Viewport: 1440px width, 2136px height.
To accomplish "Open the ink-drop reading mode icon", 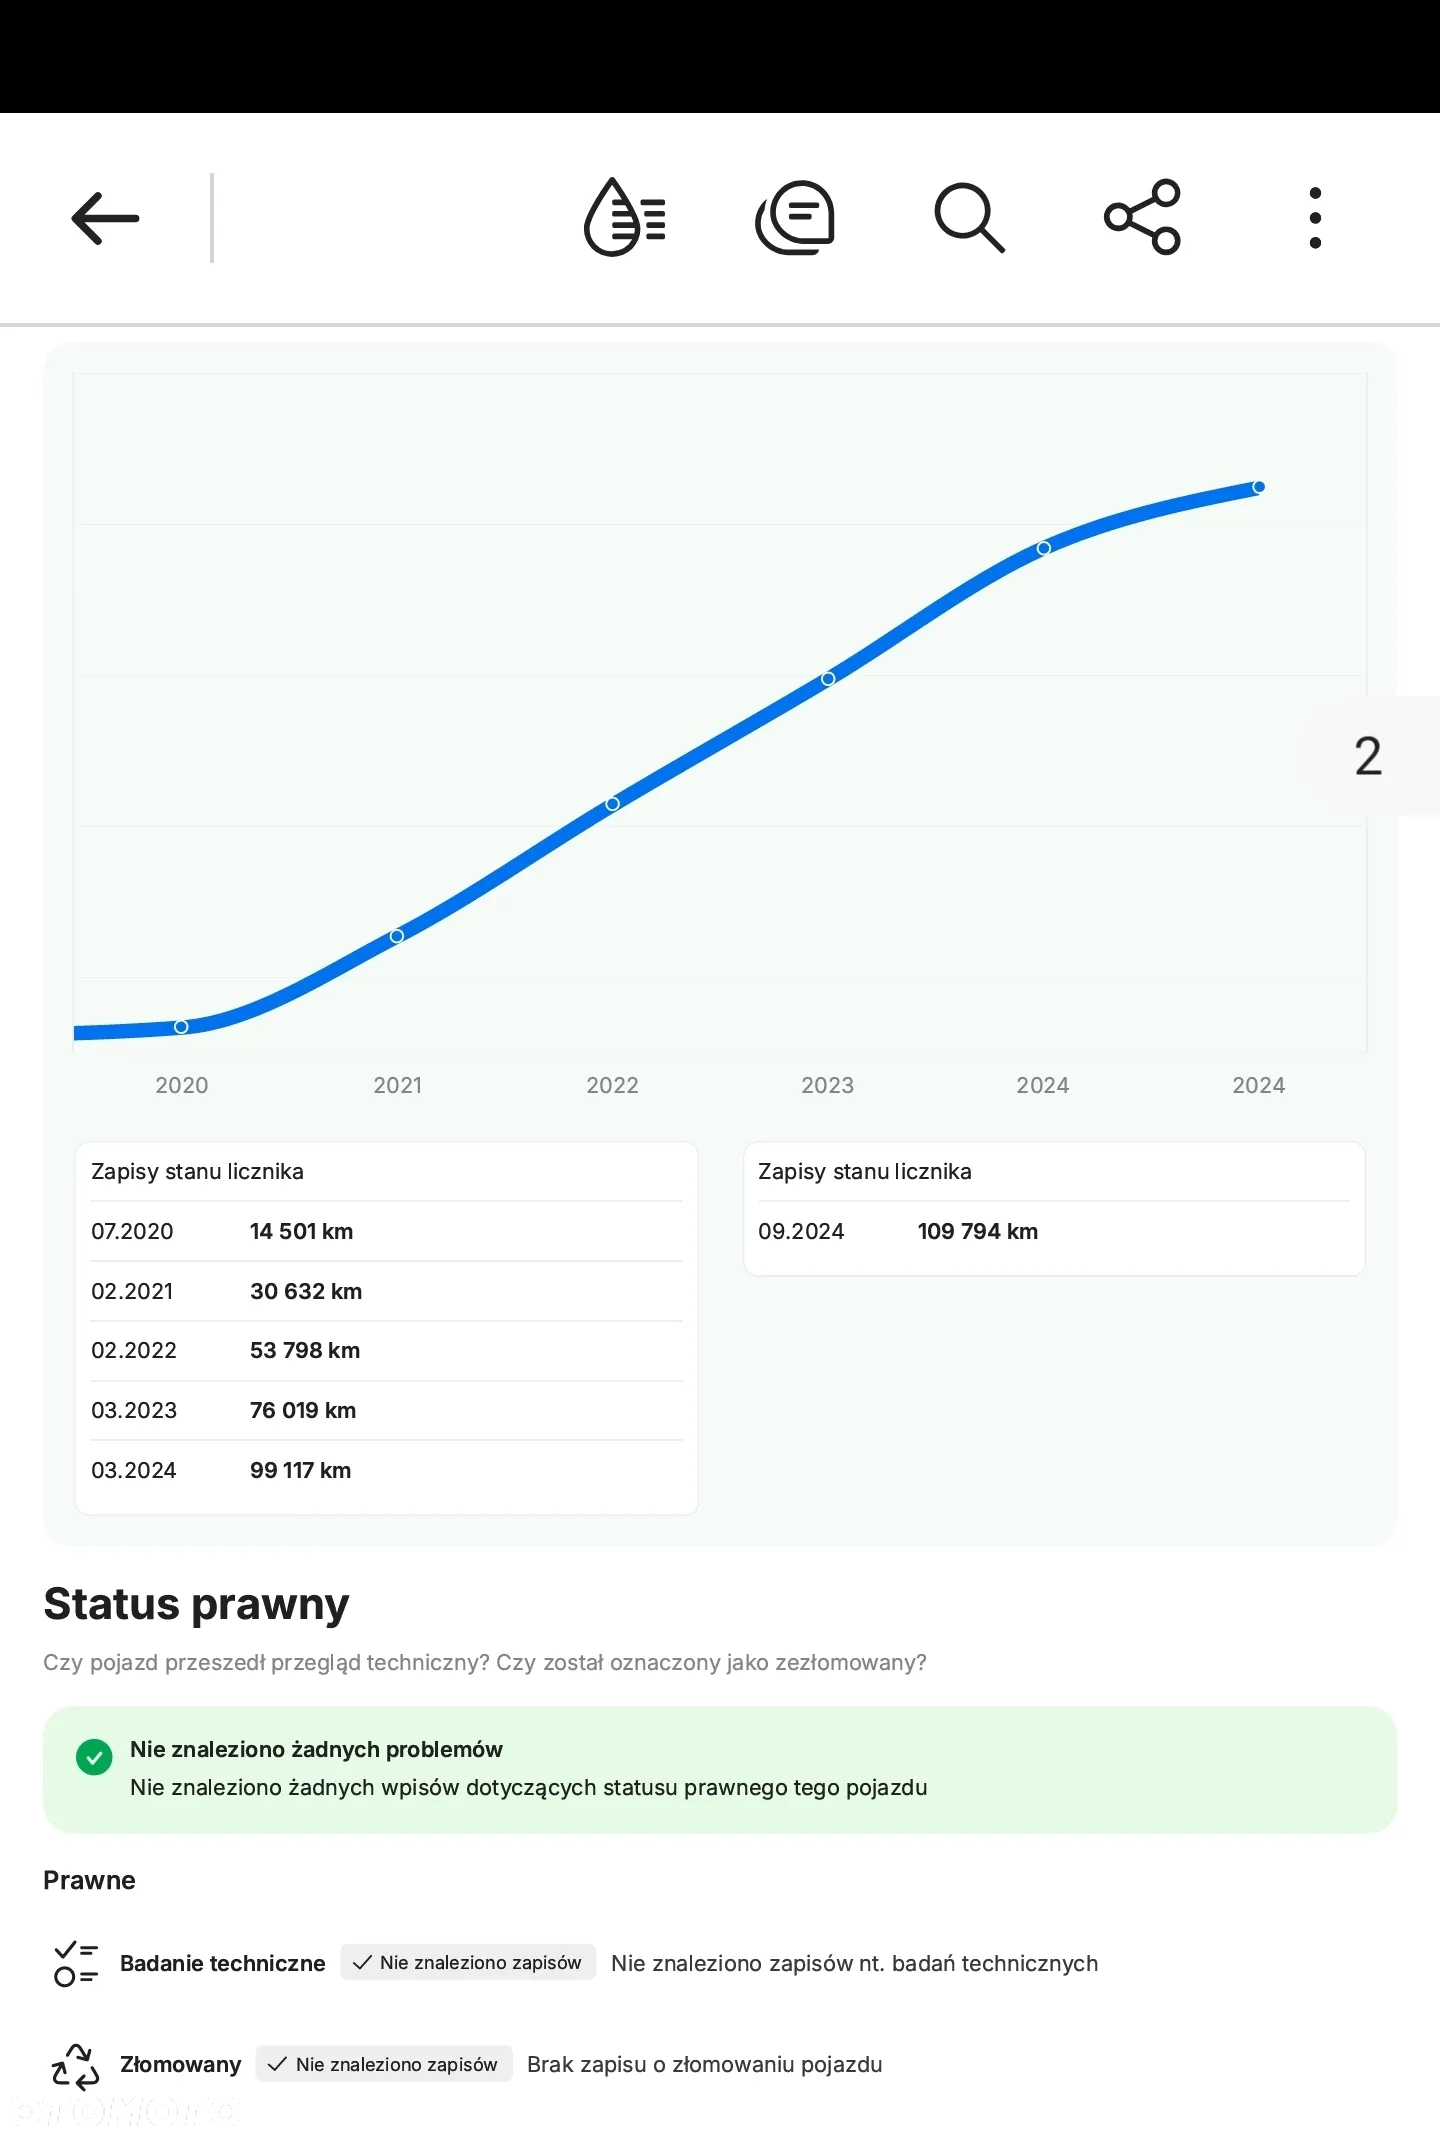I will (625, 218).
